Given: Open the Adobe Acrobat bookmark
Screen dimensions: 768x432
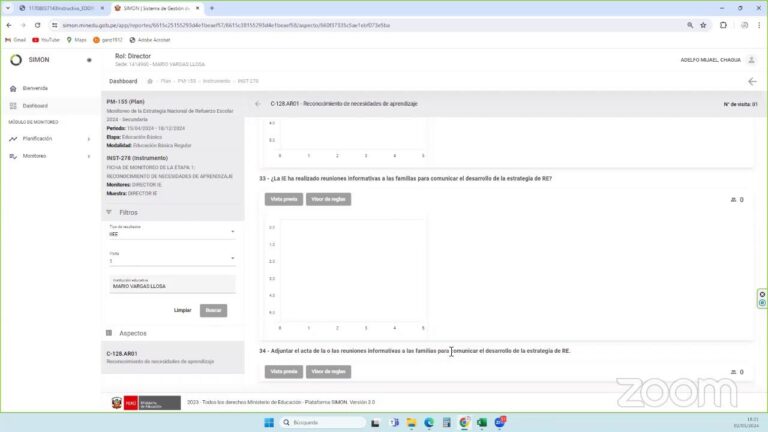Looking at the screenshot, I should click(x=150, y=40).
